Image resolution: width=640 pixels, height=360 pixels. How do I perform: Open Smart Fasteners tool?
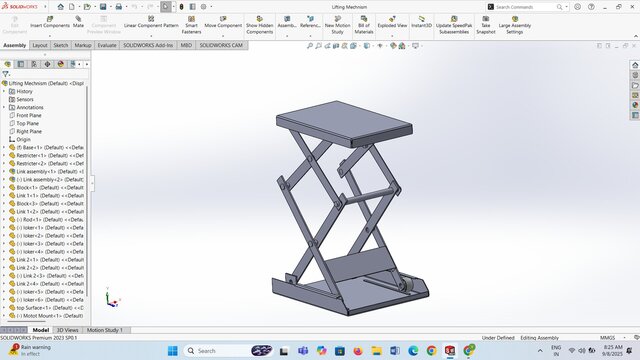pyautogui.click(x=191, y=25)
